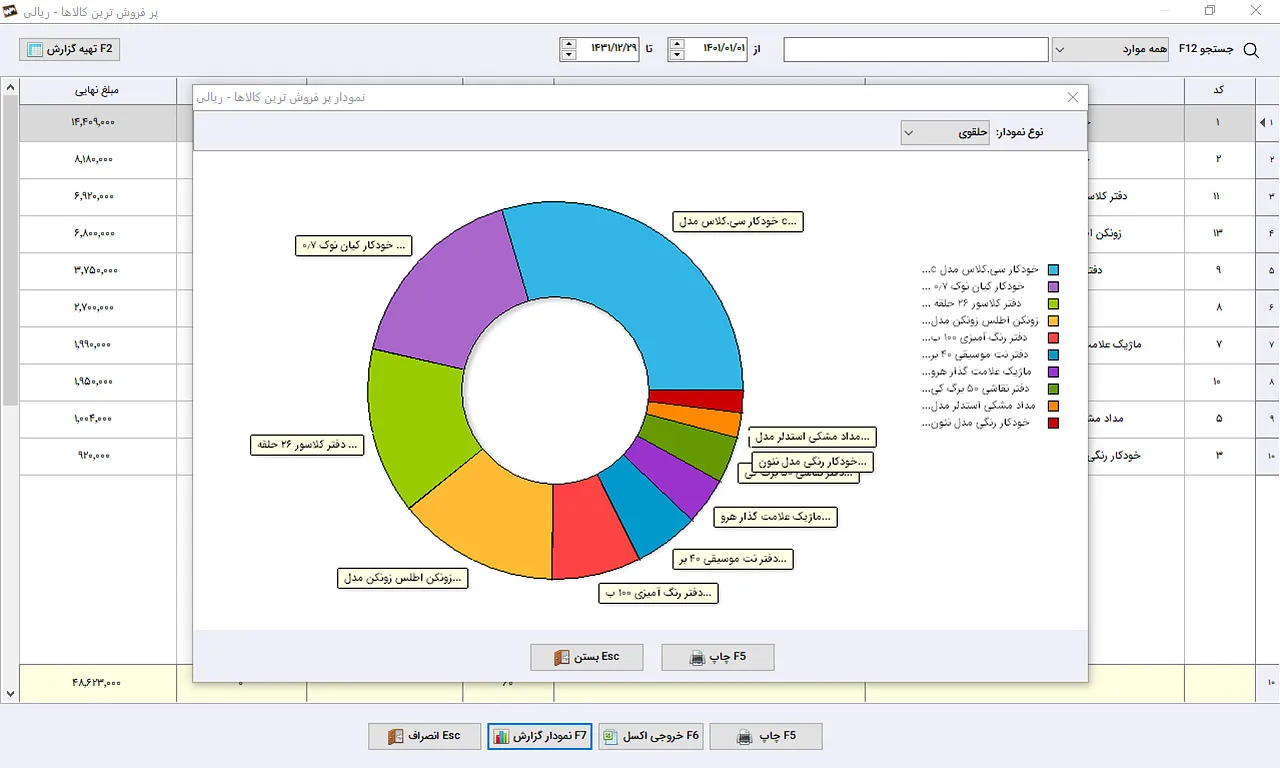Click the F5 چاپ button in chart dialog
The image size is (1280, 768).
pyautogui.click(x=718, y=657)
